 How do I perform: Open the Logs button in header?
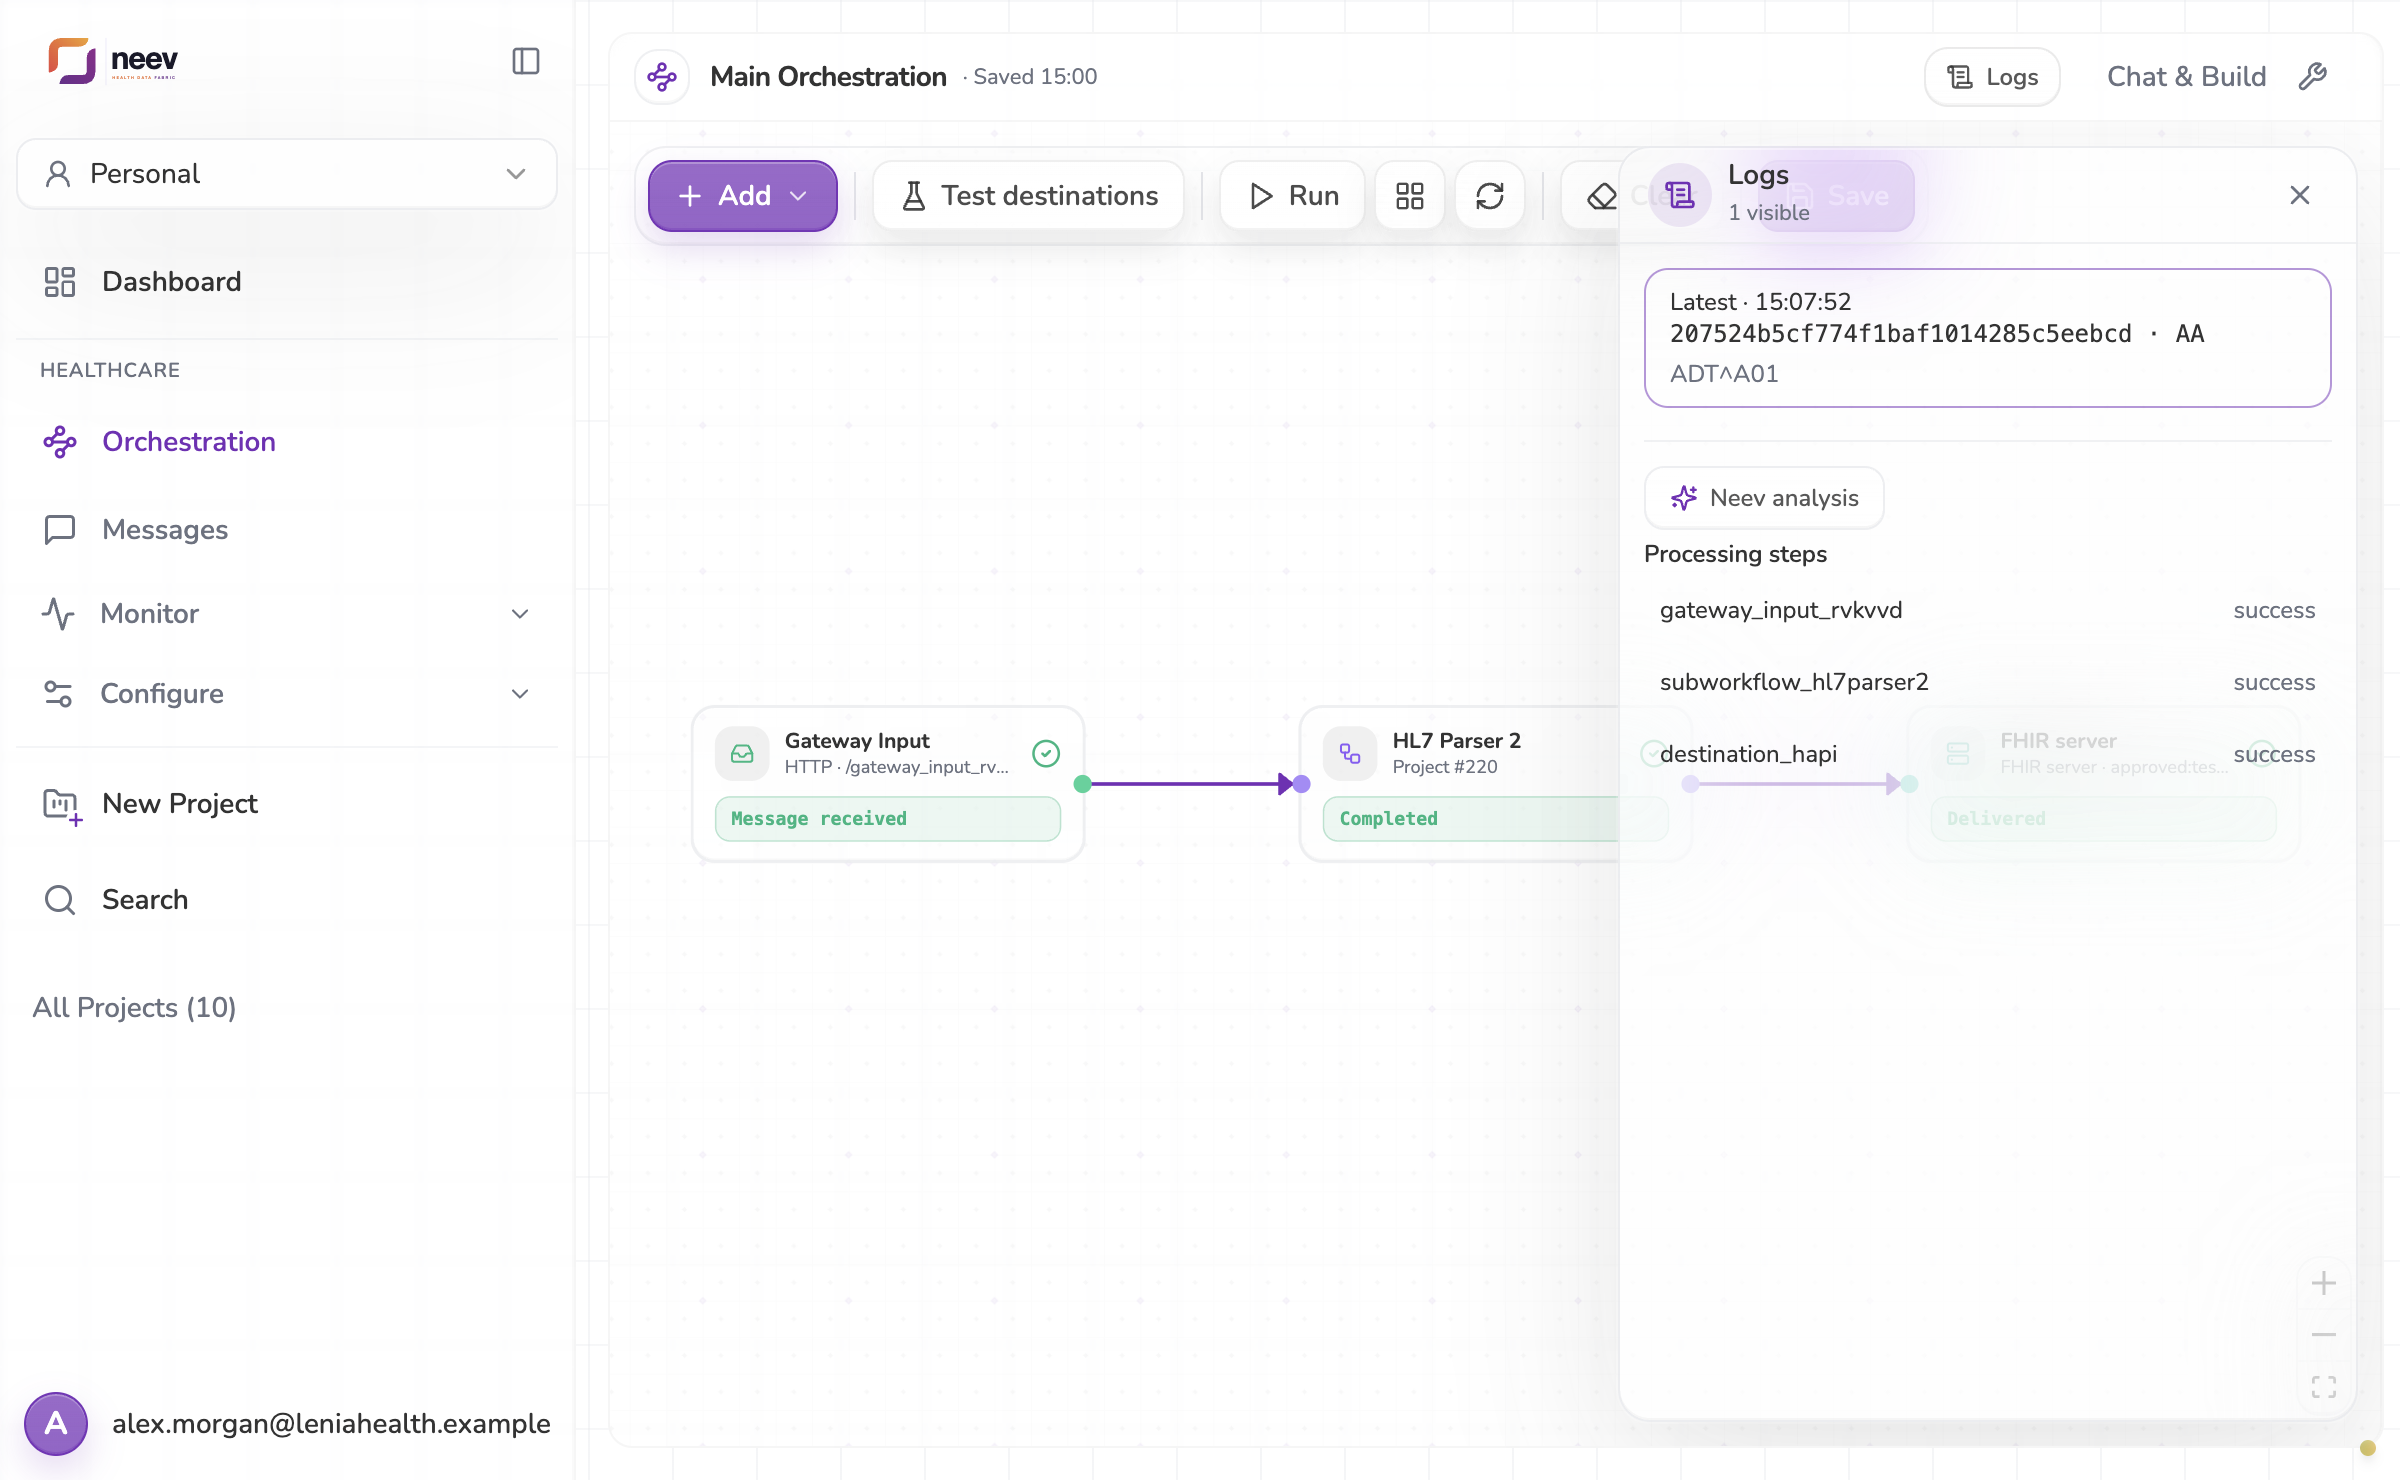pos(1992,77)
